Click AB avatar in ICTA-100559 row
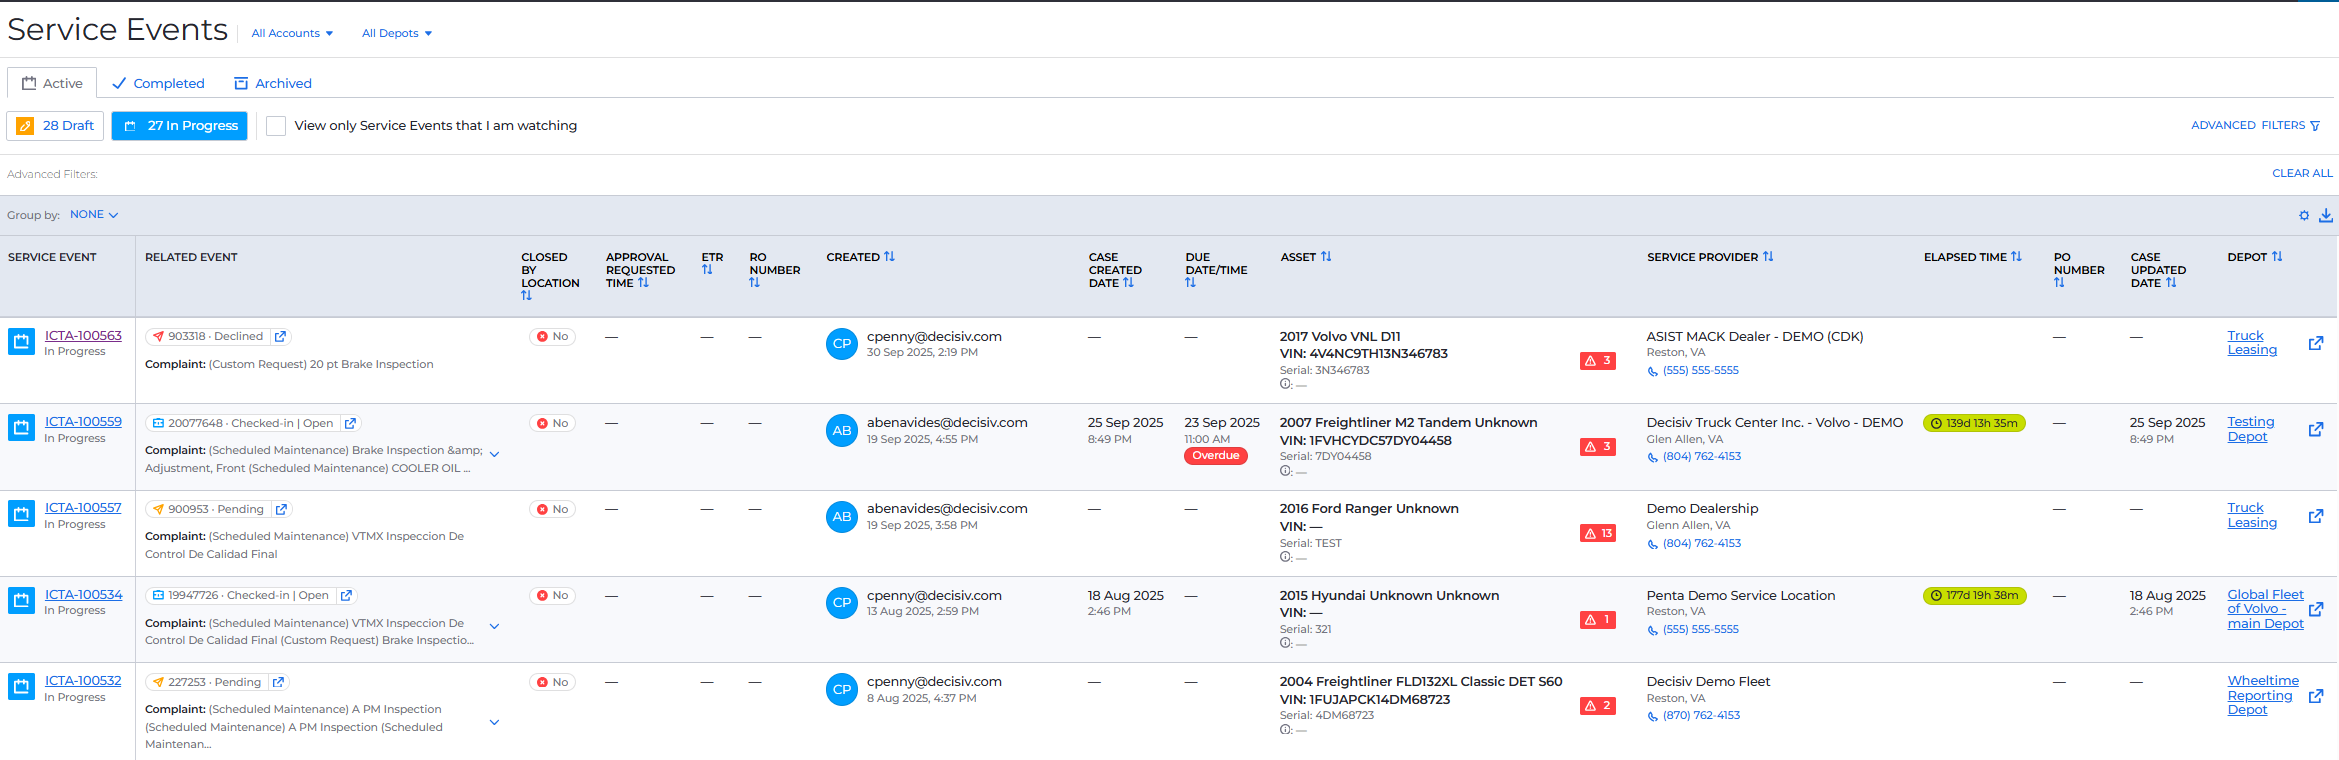This screenshot has width=2339, height=760. pos(842,430)
